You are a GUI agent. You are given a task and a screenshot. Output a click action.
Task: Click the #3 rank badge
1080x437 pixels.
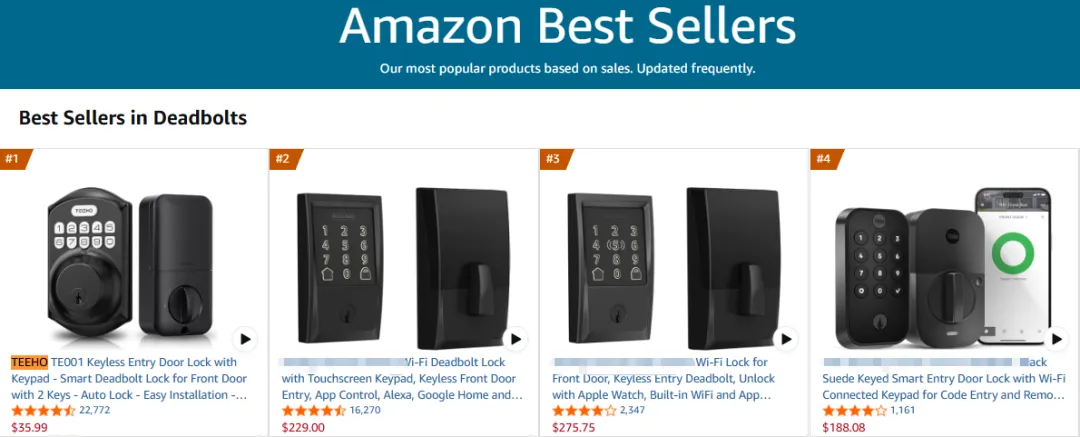[x=554, y=159]
